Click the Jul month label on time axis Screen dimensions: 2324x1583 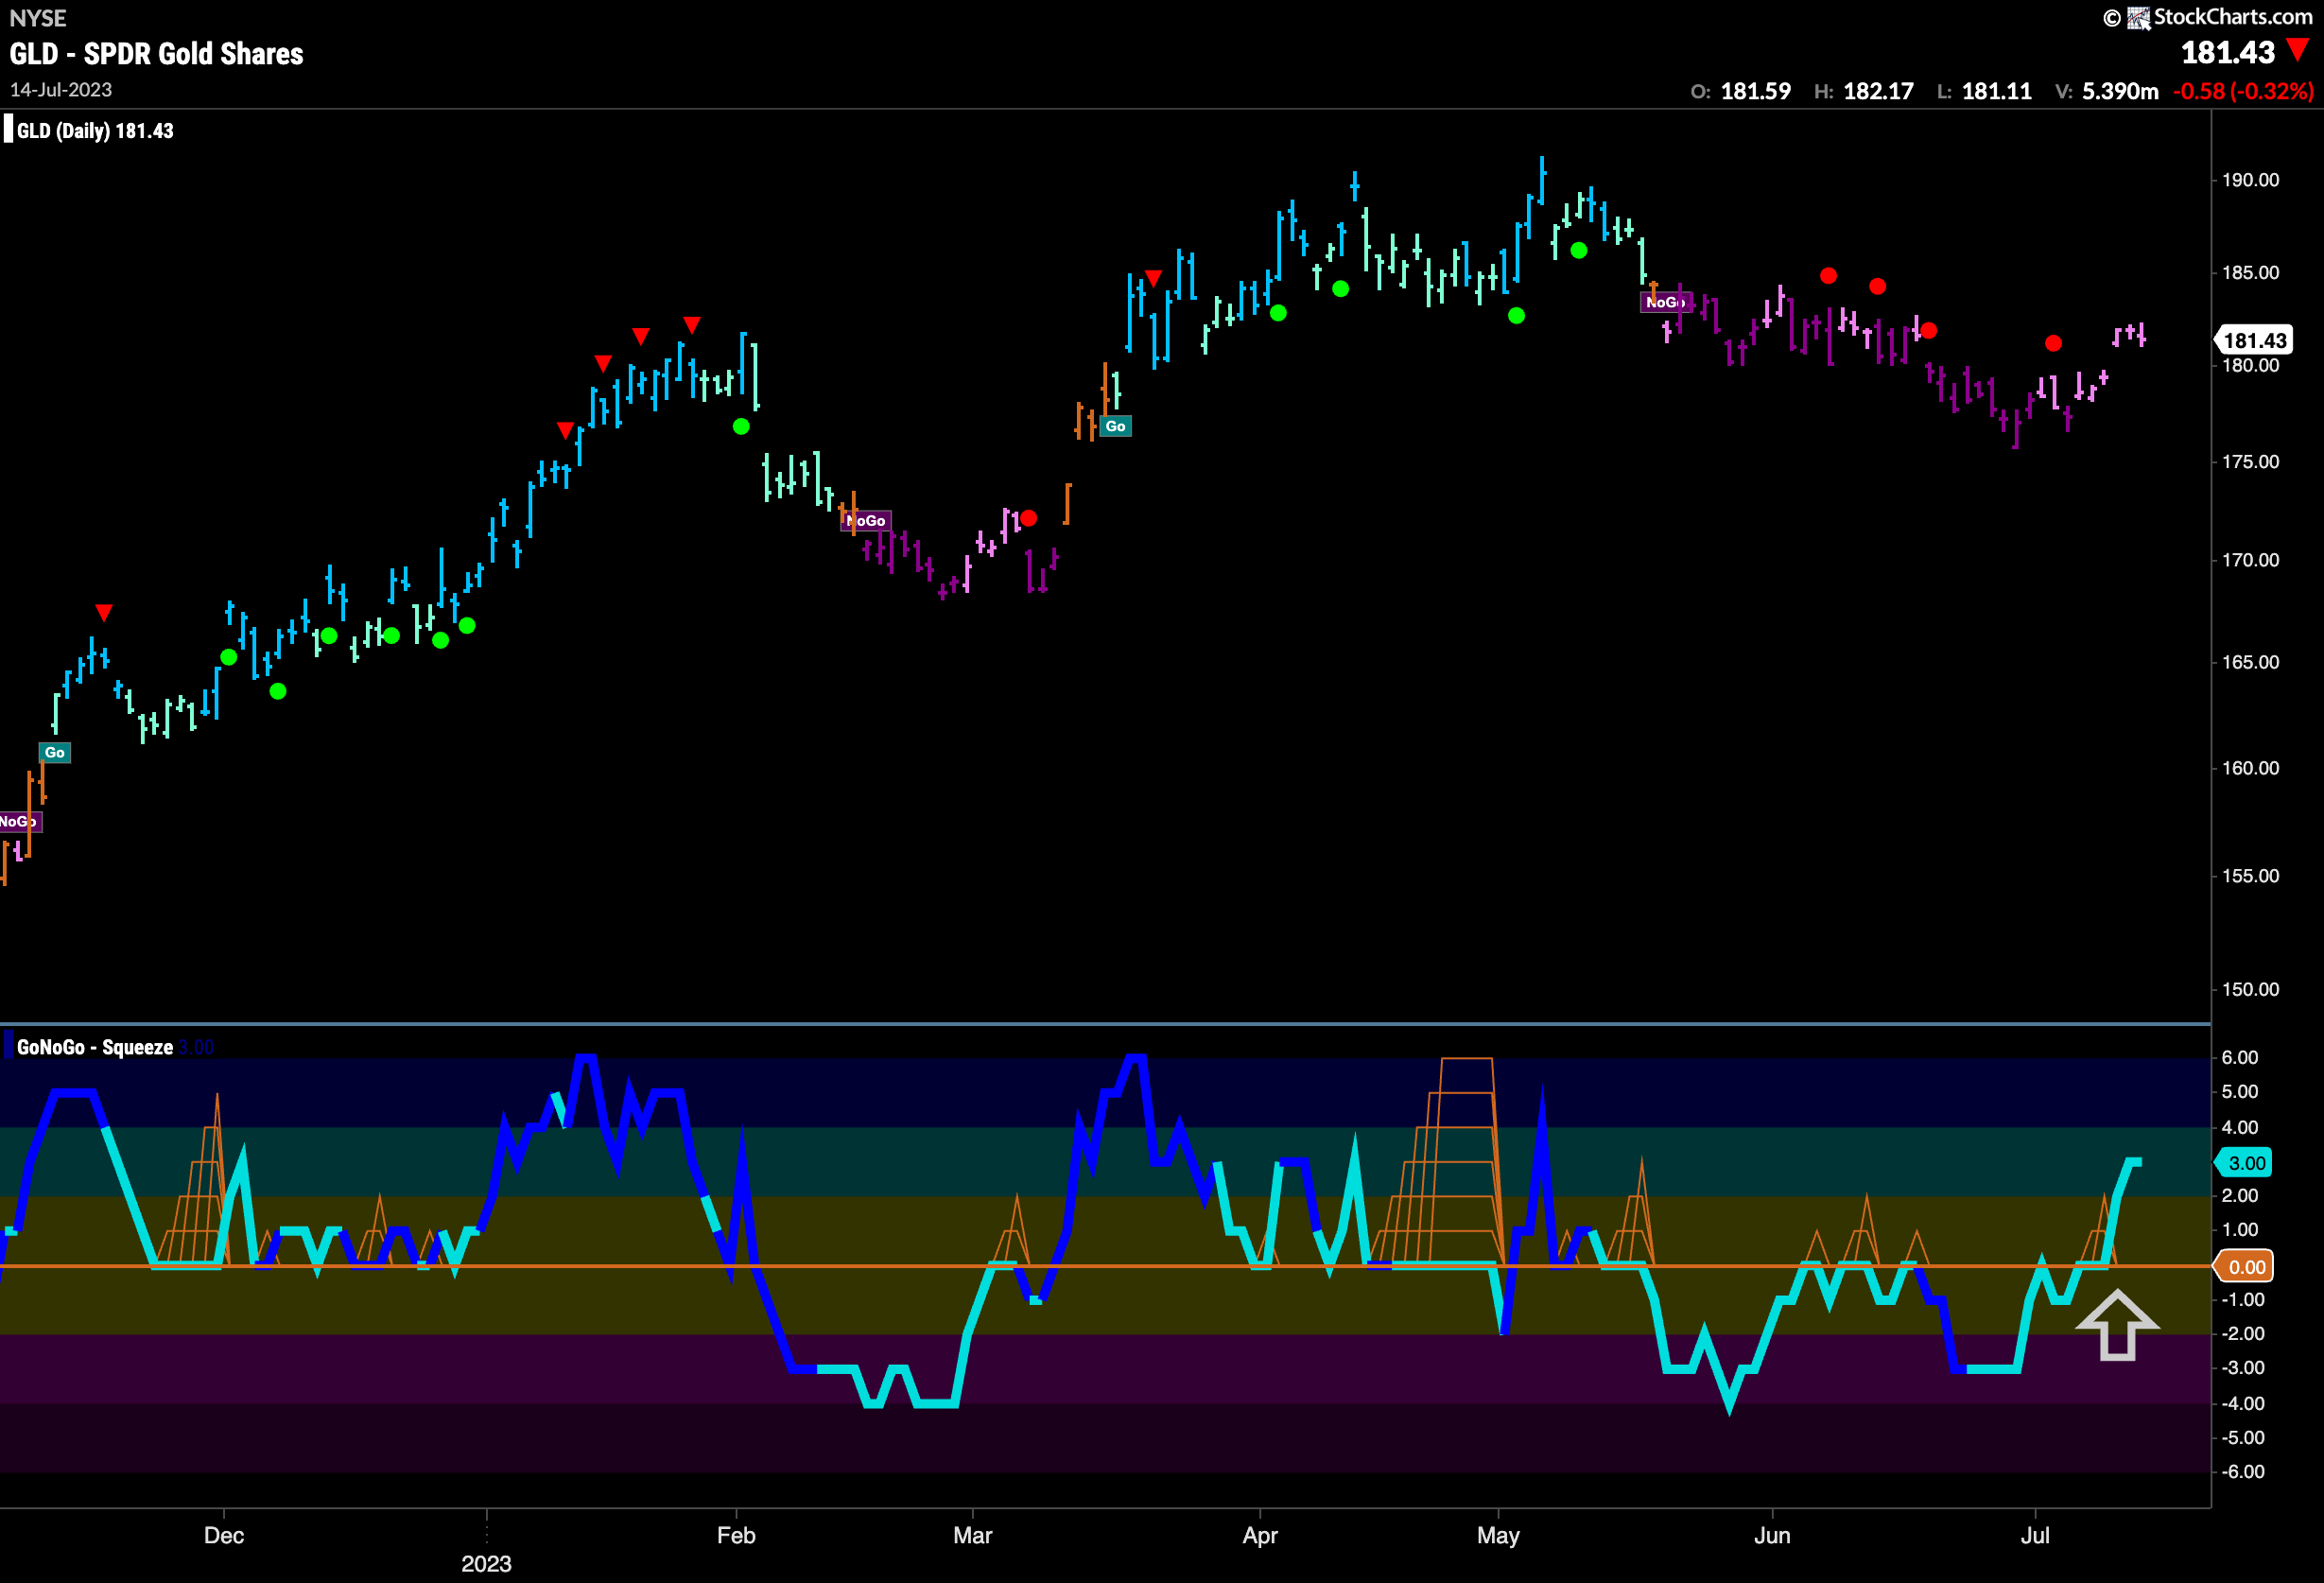click(x=2035, y=1535)
